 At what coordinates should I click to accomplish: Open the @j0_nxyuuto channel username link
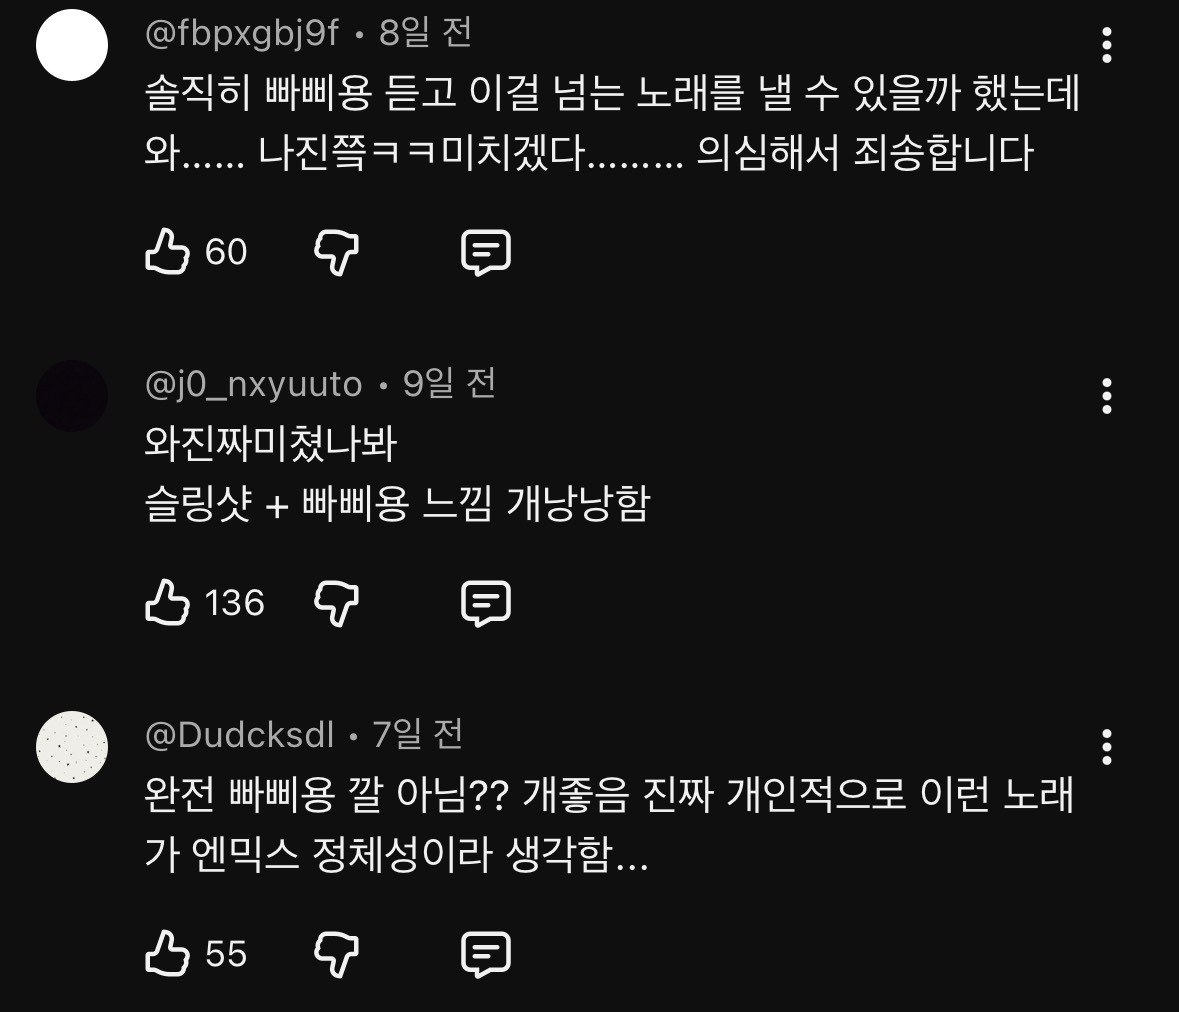click(x=254, y=384)
